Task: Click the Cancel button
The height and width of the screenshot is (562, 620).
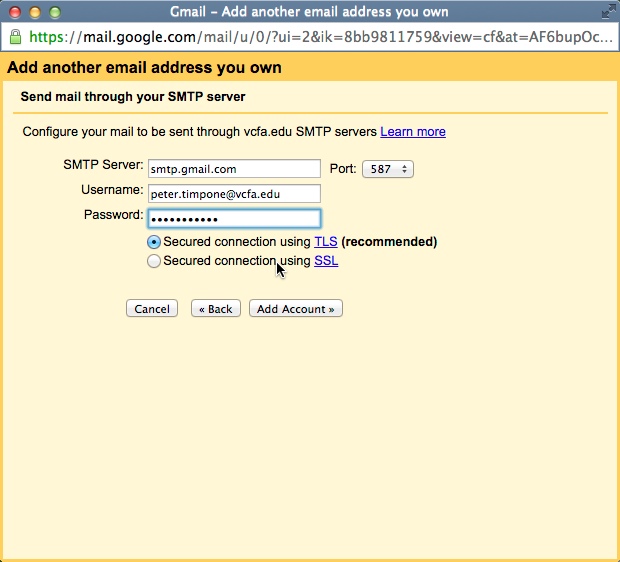Action: point(152,308)
